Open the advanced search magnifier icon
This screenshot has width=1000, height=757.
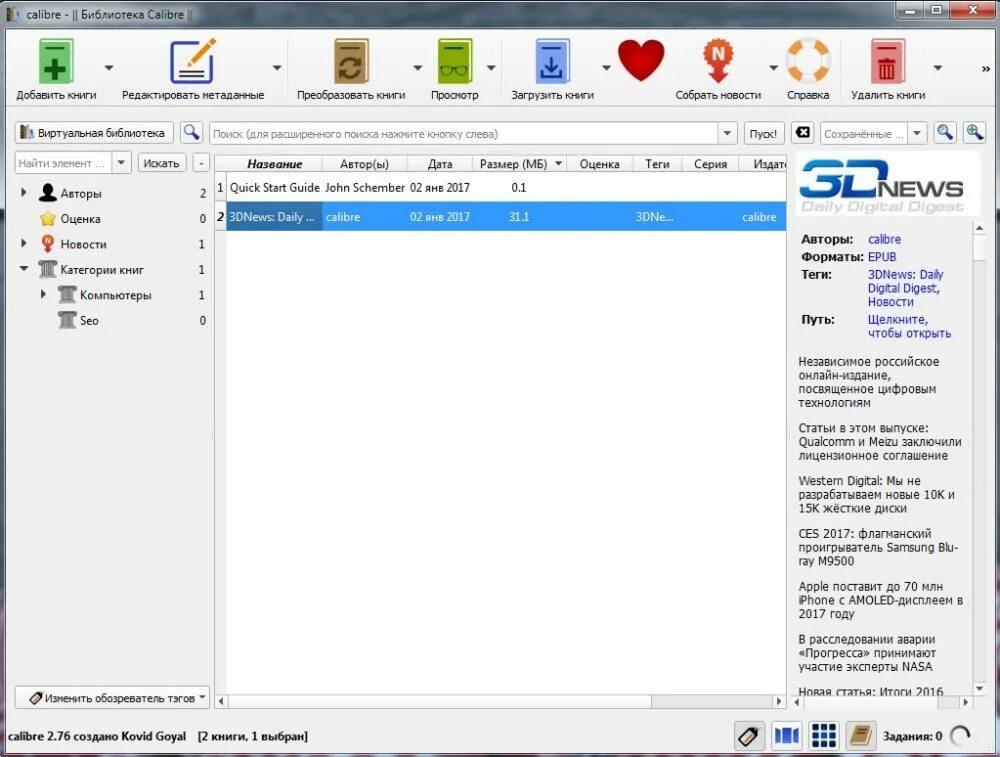coord(191,133)
